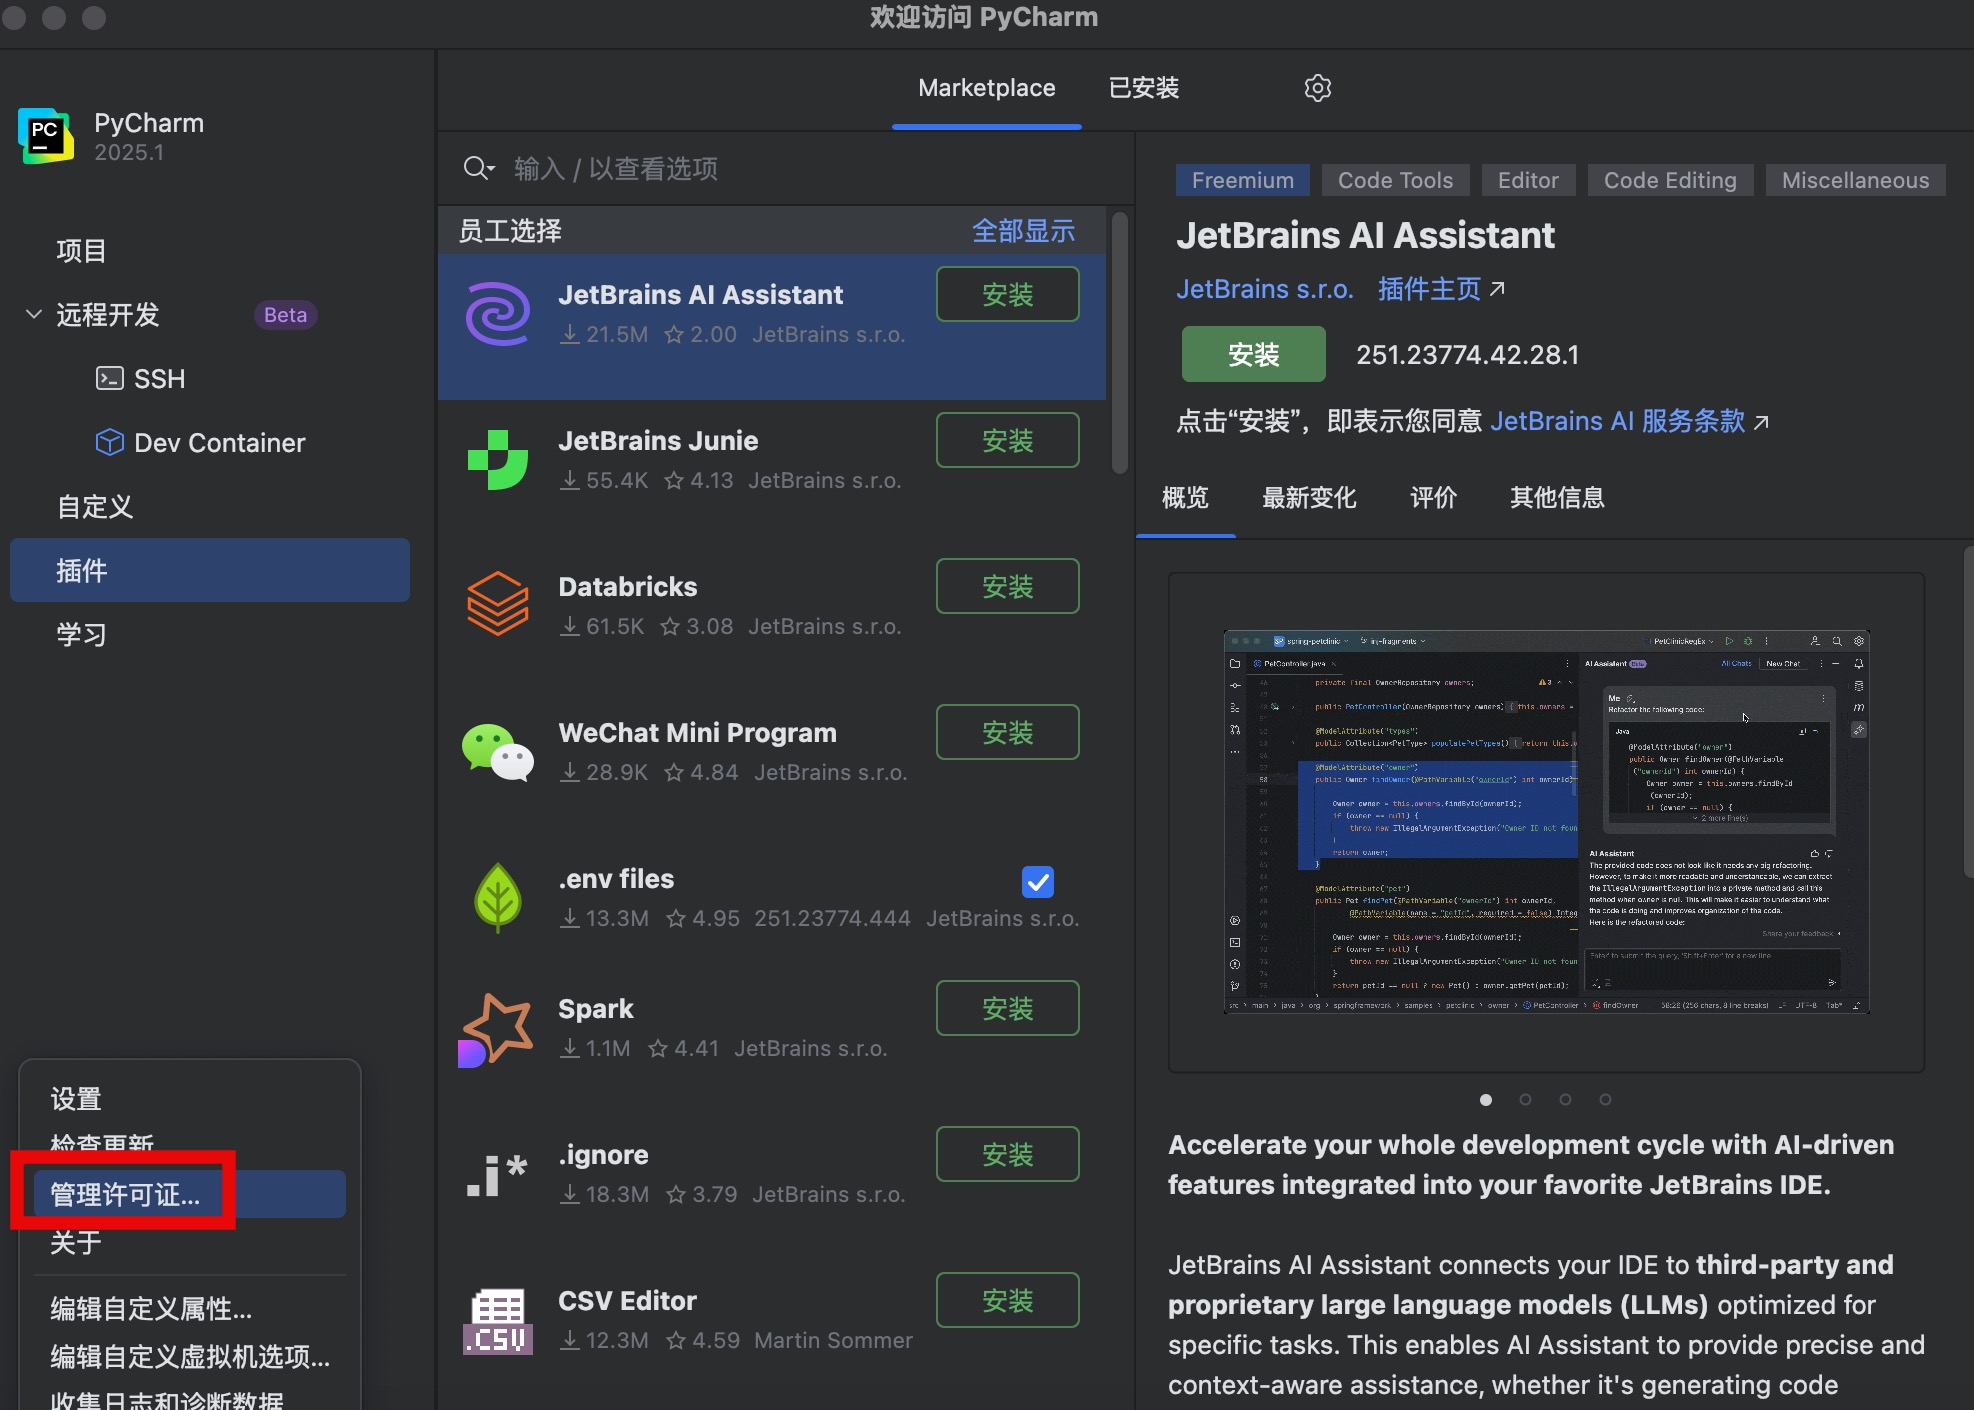Click the JetBrains Junie plugin icon
The image size is (1974, 1410).
point(497,460)
